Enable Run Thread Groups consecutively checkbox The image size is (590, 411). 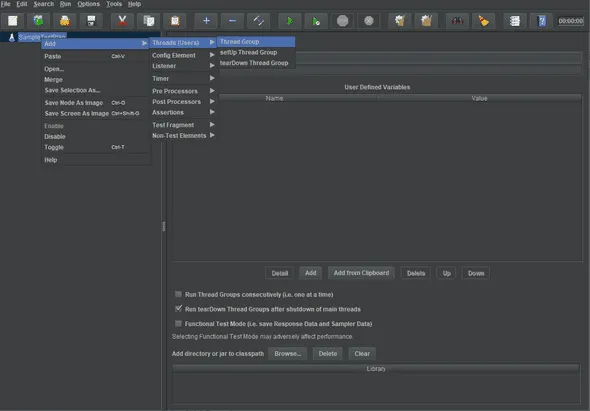(178, 294)
